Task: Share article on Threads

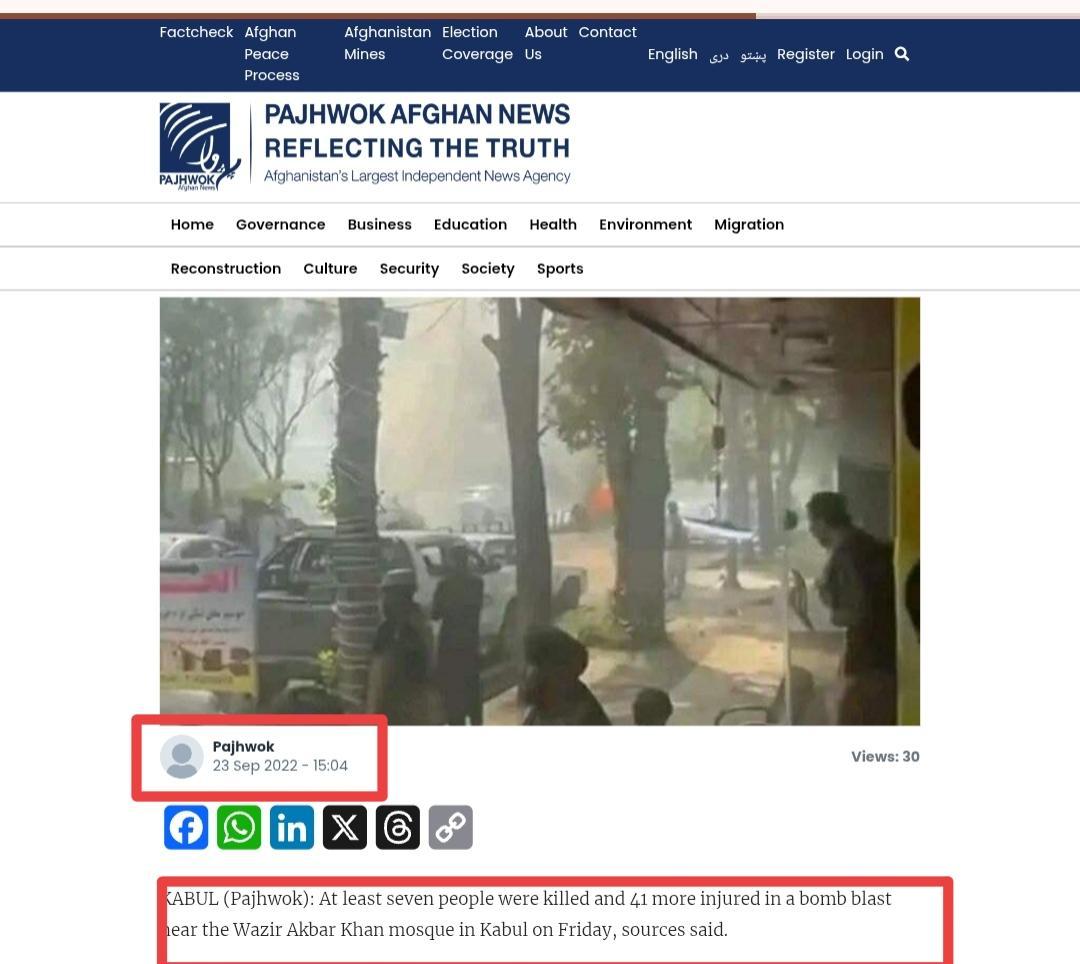Action: coord(397,827)
